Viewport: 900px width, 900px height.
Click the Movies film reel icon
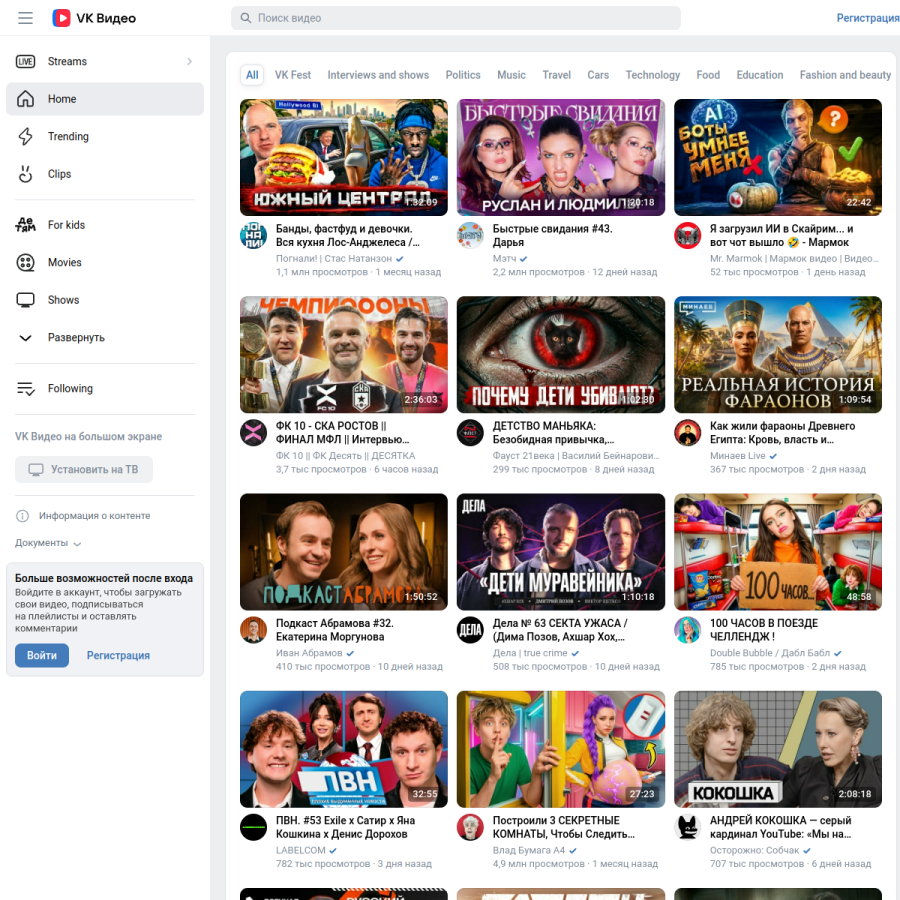tap(25, 262)
